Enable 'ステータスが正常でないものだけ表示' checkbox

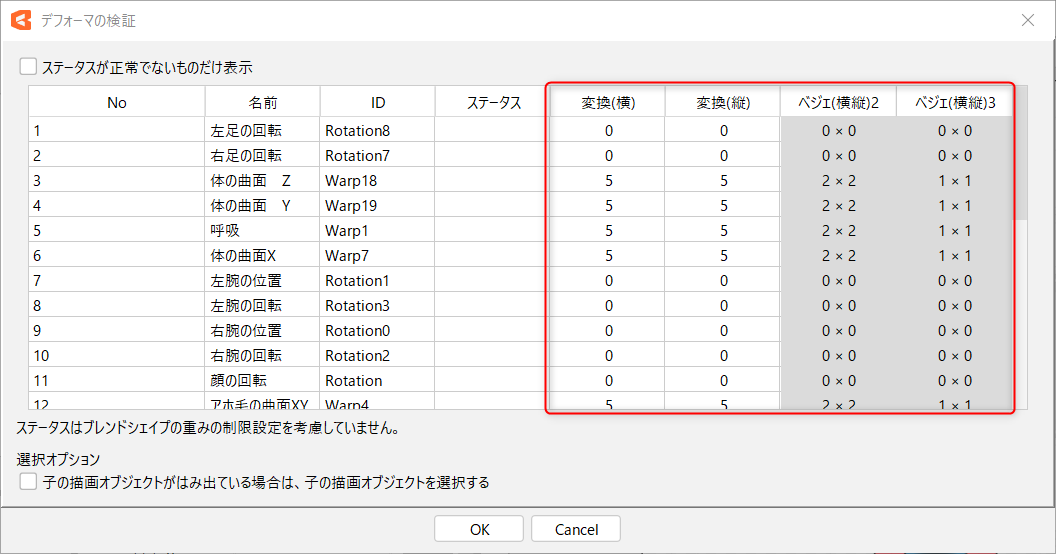tap(28, 68)
